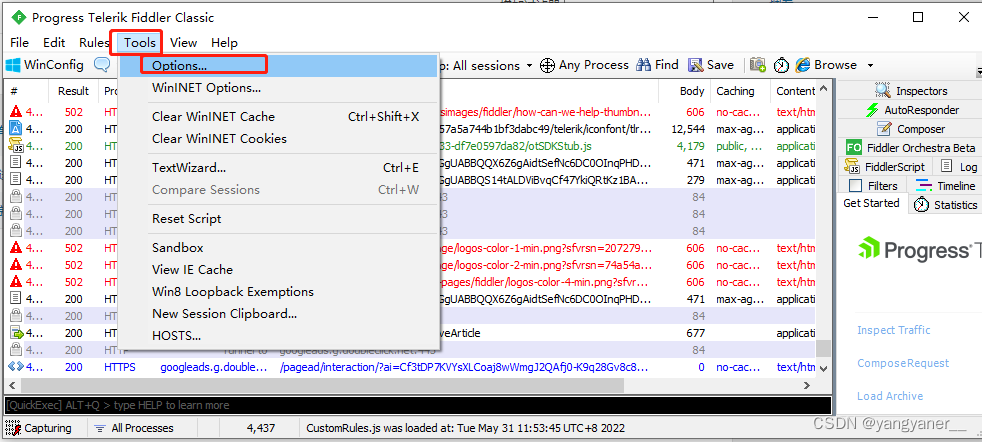
Task: Switch to the AutoResponder tab
Action: click(x=910, y=110)
